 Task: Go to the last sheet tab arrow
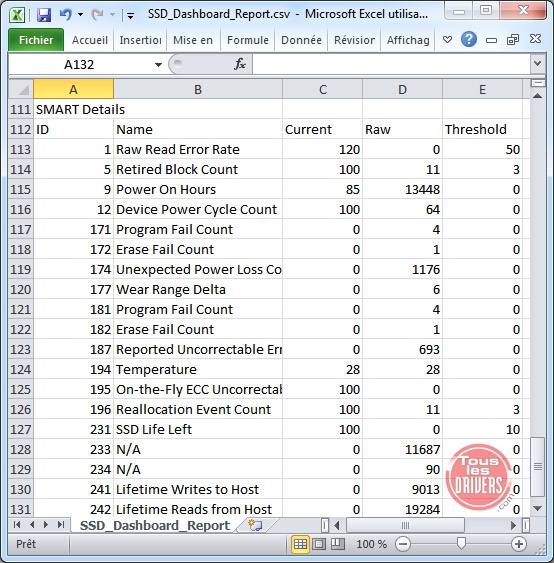tap(61, 525)
